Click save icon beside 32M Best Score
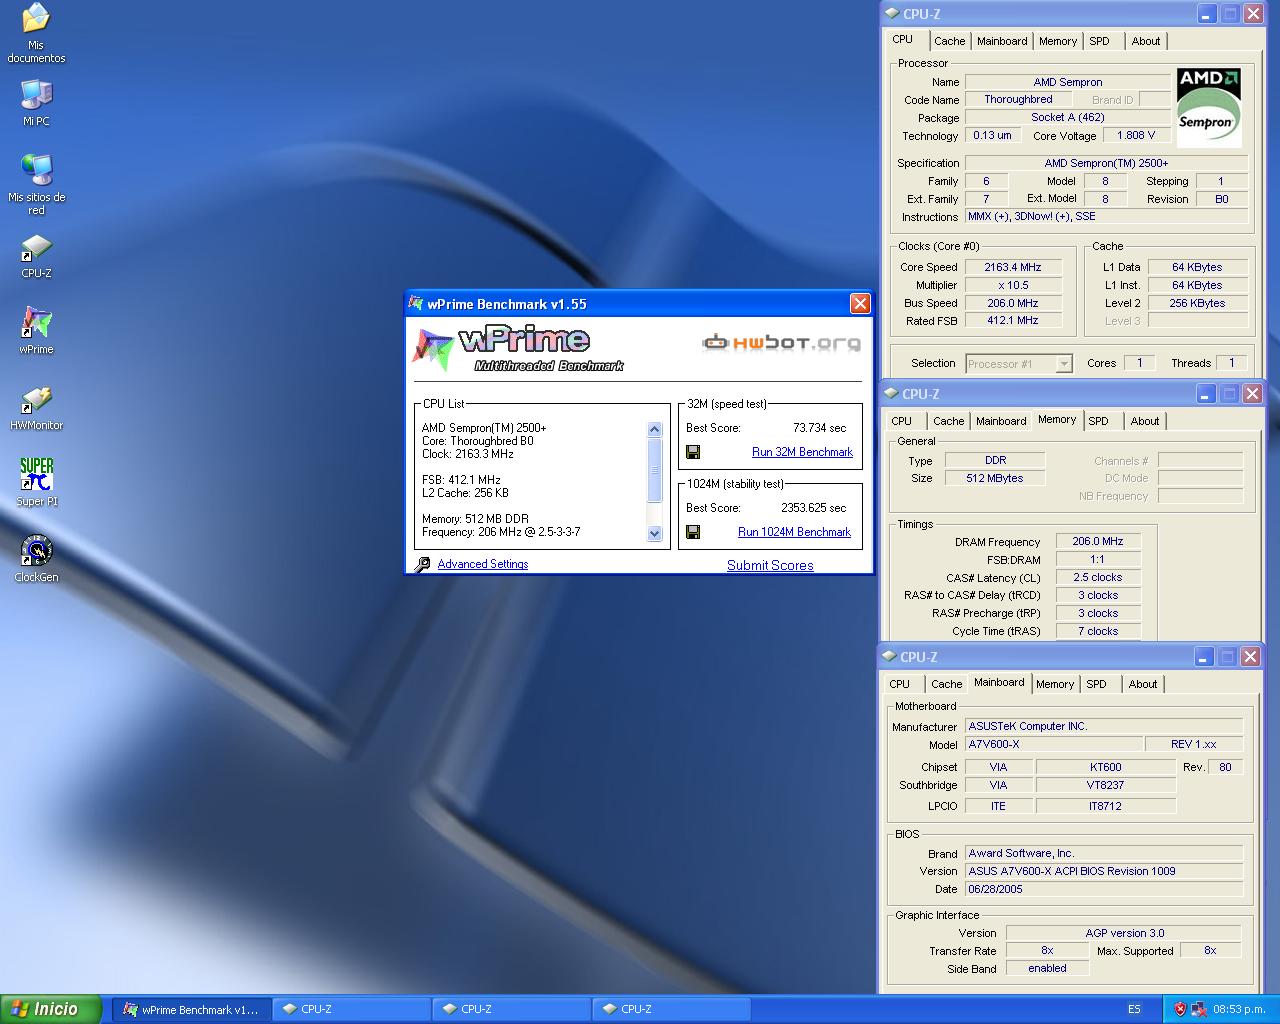This screenshot has width=1280, height=1024. 693,452
